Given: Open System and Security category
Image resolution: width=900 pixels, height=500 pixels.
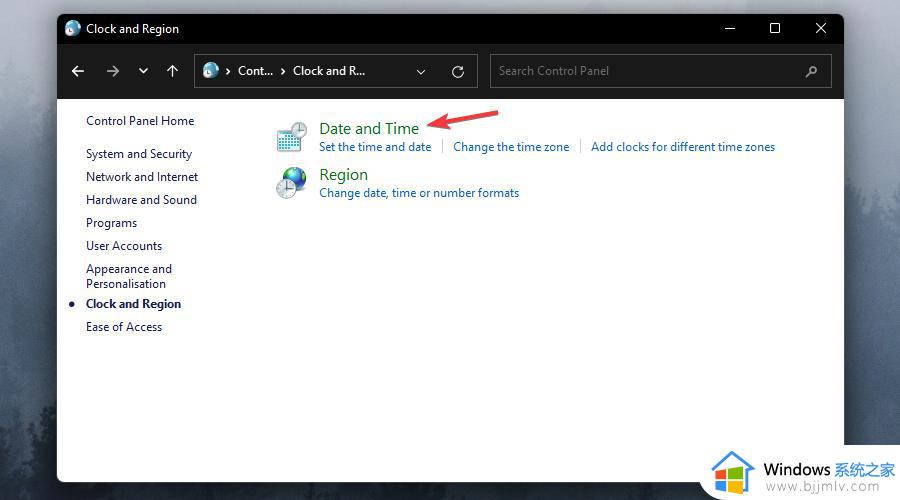Looking at the screenshot, I should [139, 154].
